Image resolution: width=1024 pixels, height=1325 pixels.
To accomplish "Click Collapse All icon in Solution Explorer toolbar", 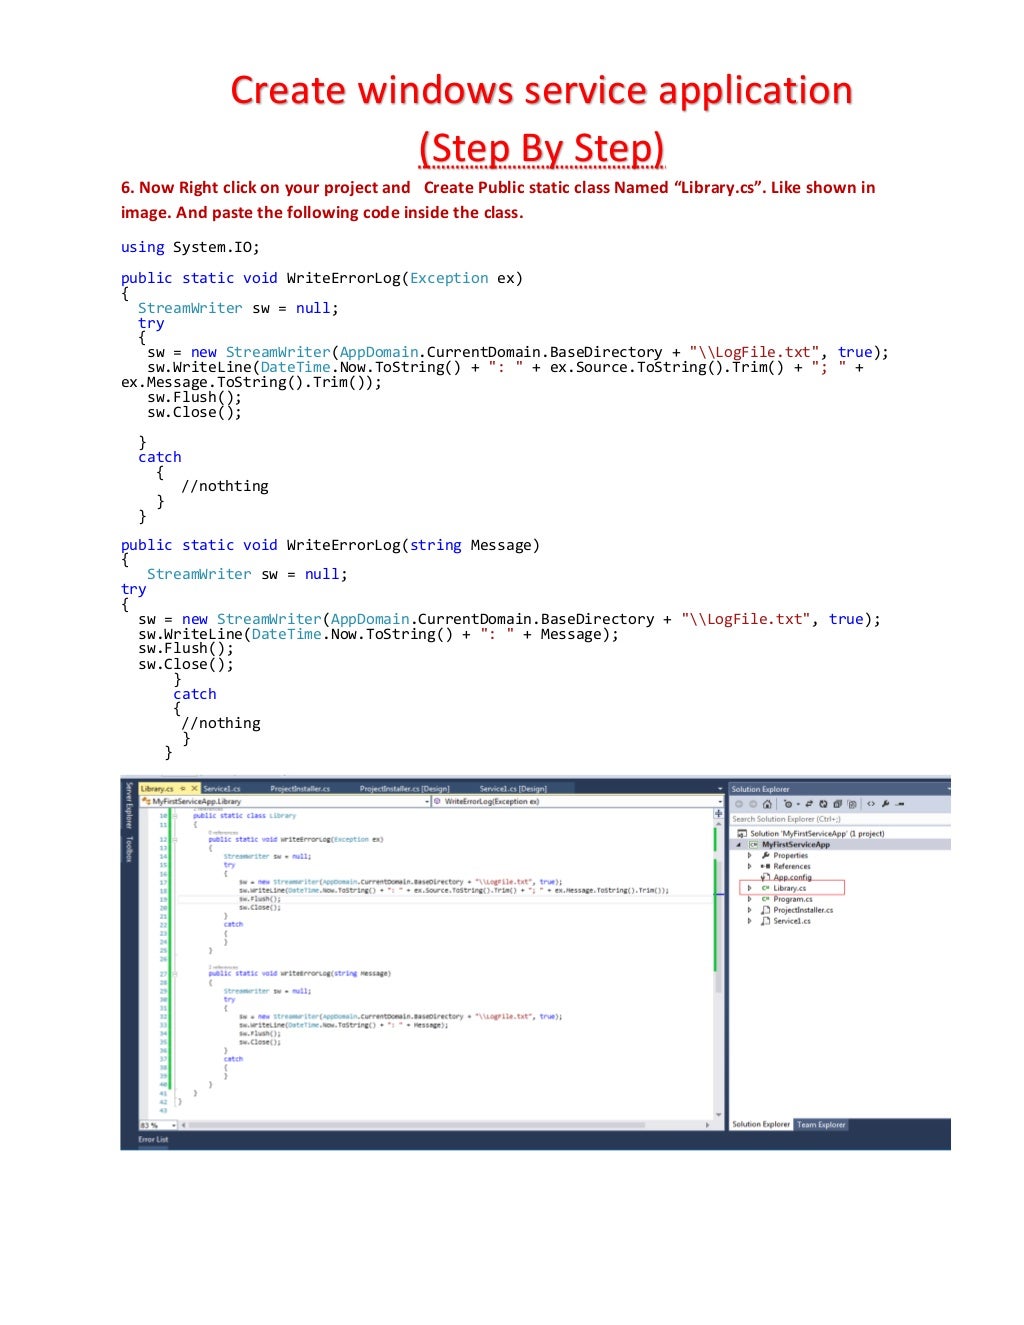I will coord(837,804).
